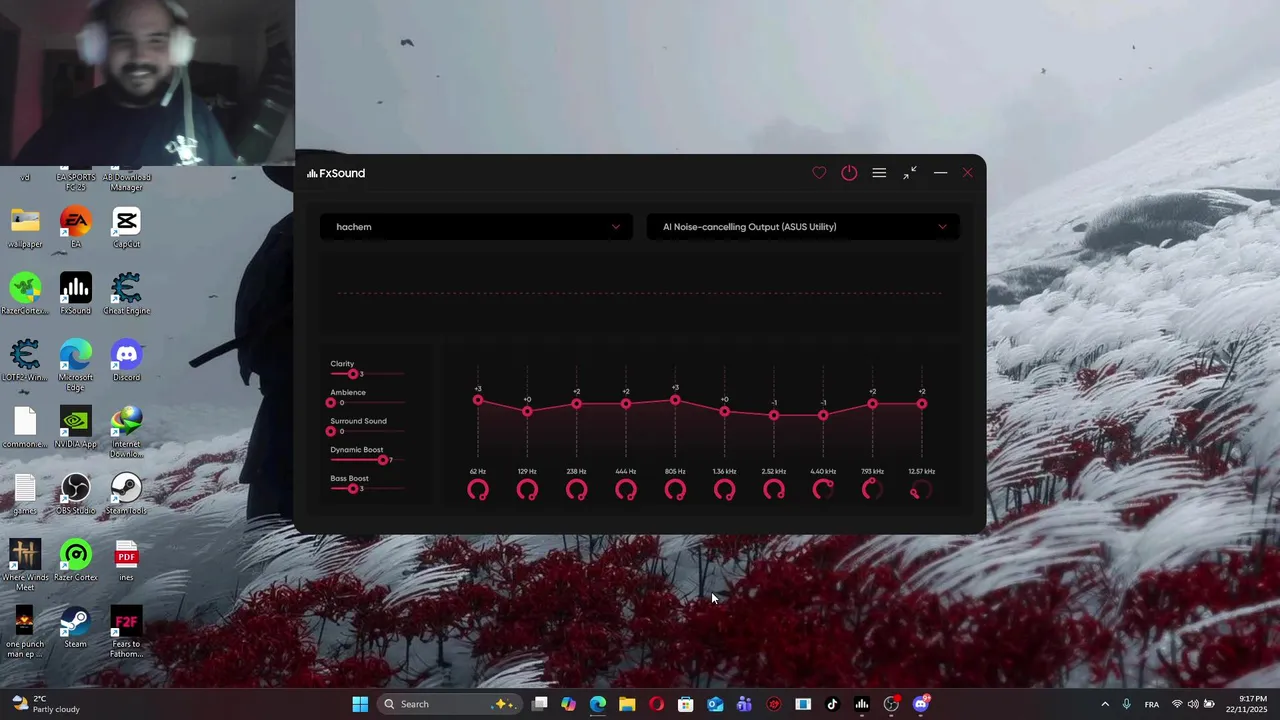This screenshot has width=1280, height=720.
Task: Open AI Noise-cancelling Output device dropdown
Action: pos(803,227)
